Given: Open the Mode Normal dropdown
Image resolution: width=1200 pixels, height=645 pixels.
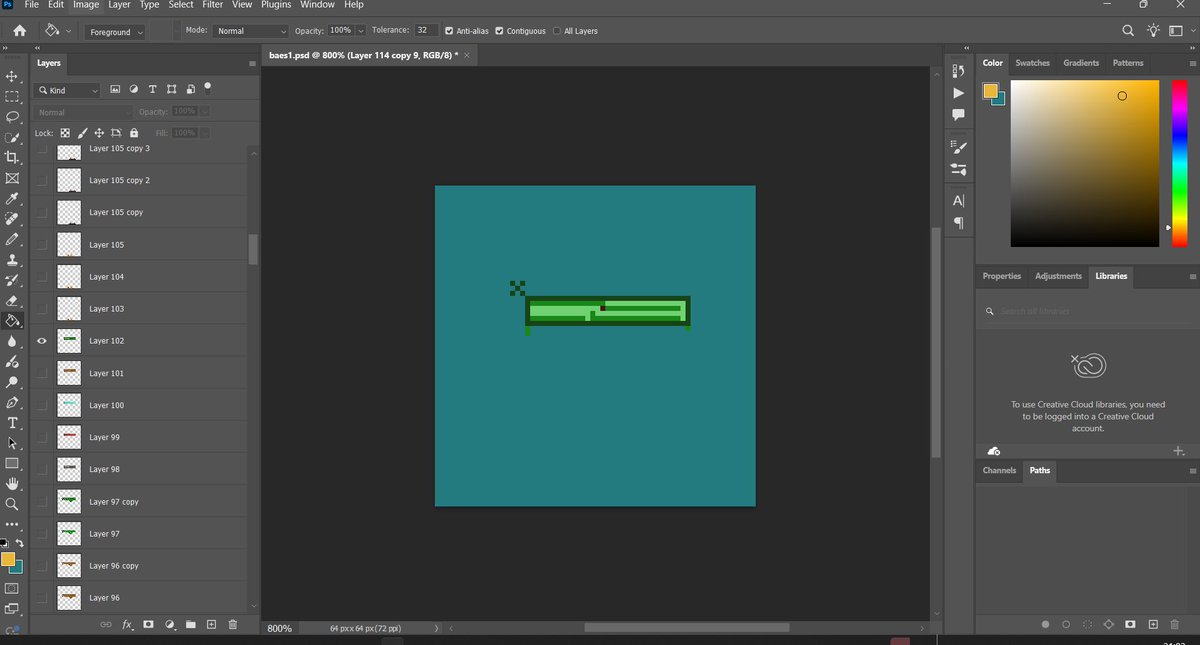Looking at the screenshot, I should [250, 31].
